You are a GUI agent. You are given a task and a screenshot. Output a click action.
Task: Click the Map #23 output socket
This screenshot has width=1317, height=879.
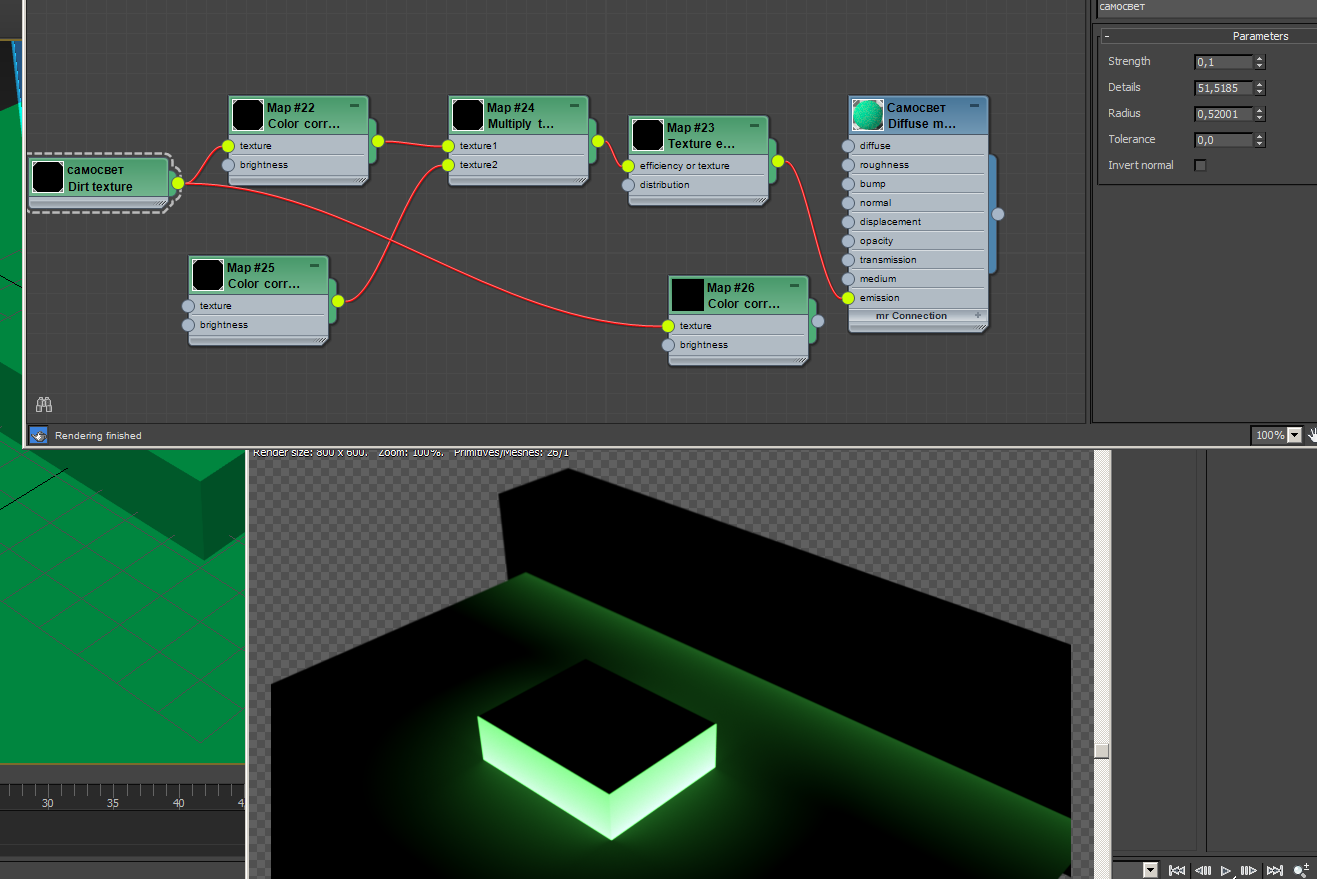tap(778, 161)
